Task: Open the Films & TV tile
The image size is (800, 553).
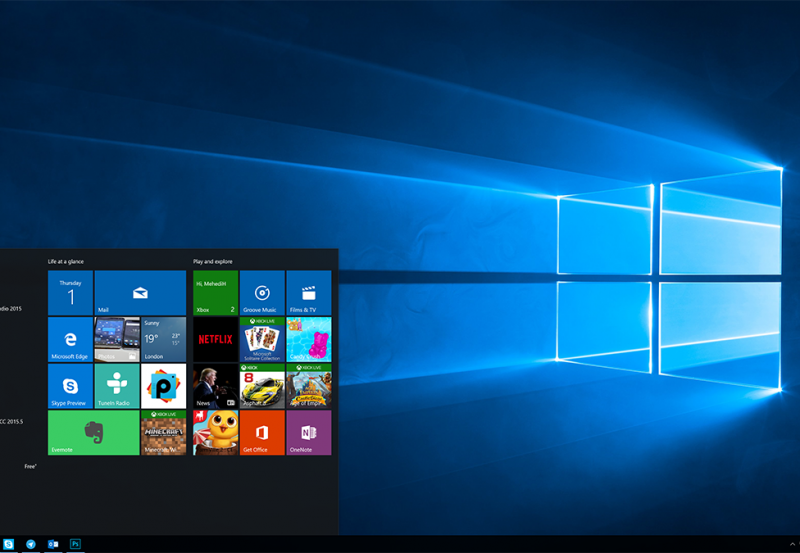Action: coord(309,293)
